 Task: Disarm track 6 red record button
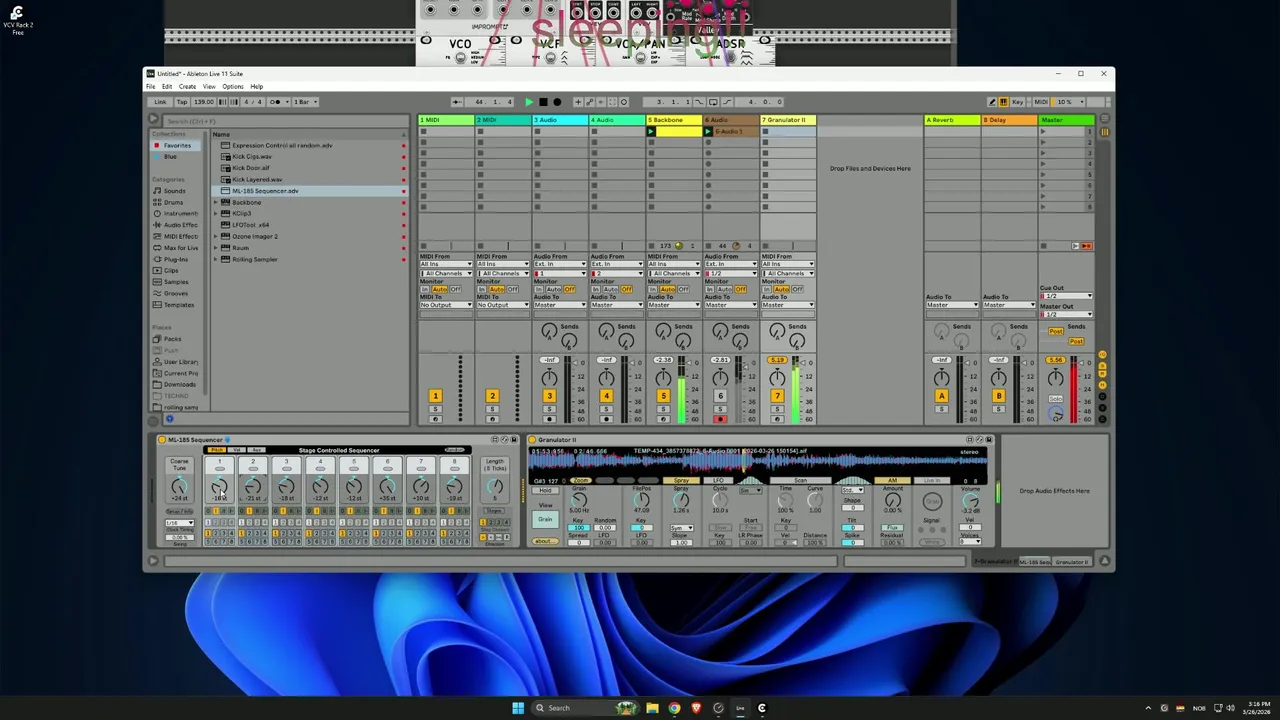[x=720, y=419]
